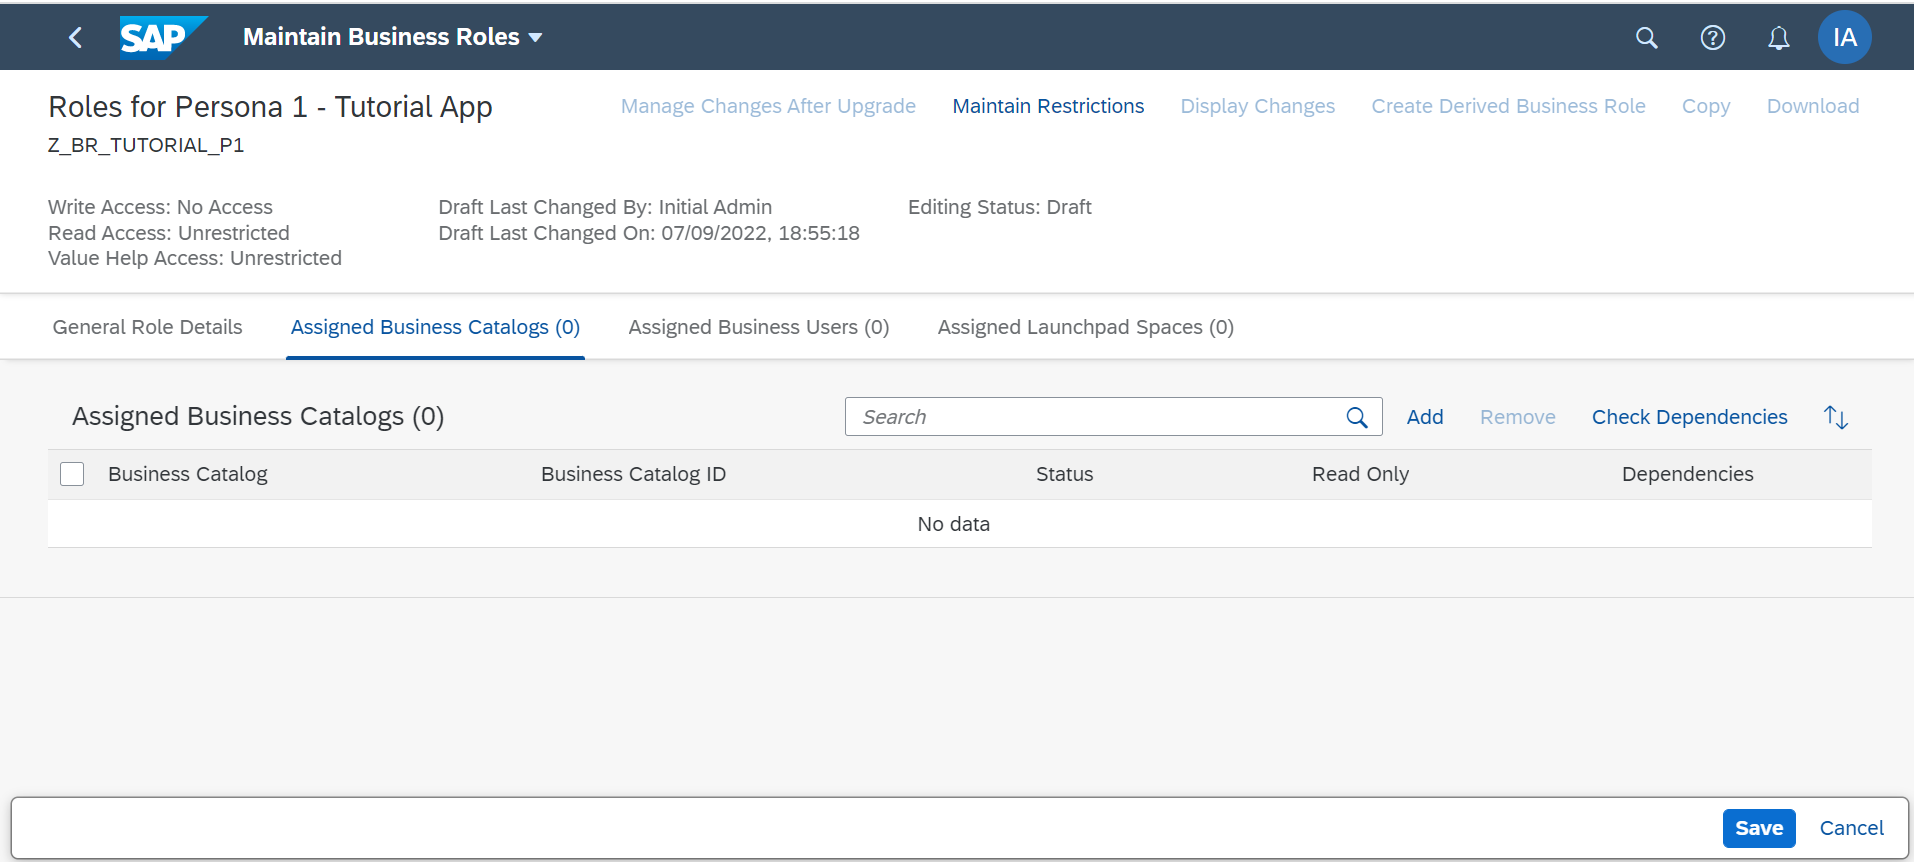Click the Write Access: No Access text
This screenshot has height=862, width=1914.
point(160,207)
